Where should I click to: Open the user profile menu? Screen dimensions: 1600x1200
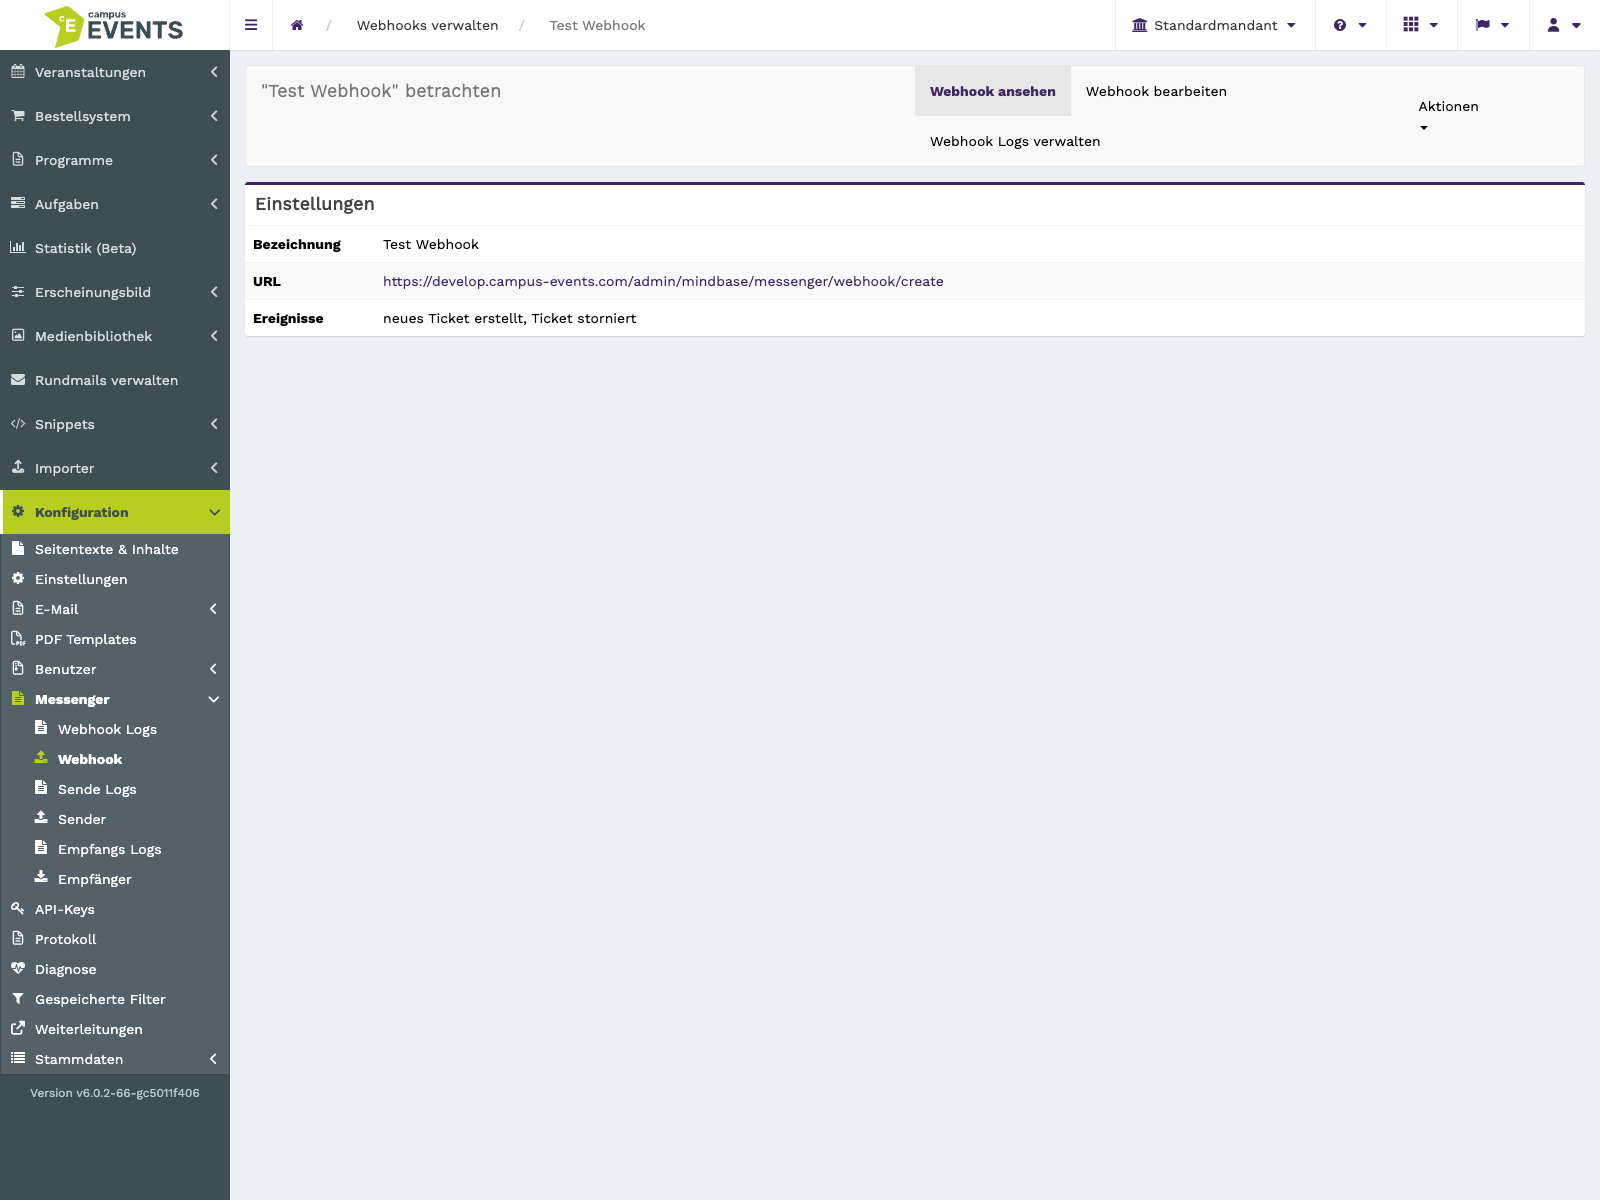pos(1564,25)
